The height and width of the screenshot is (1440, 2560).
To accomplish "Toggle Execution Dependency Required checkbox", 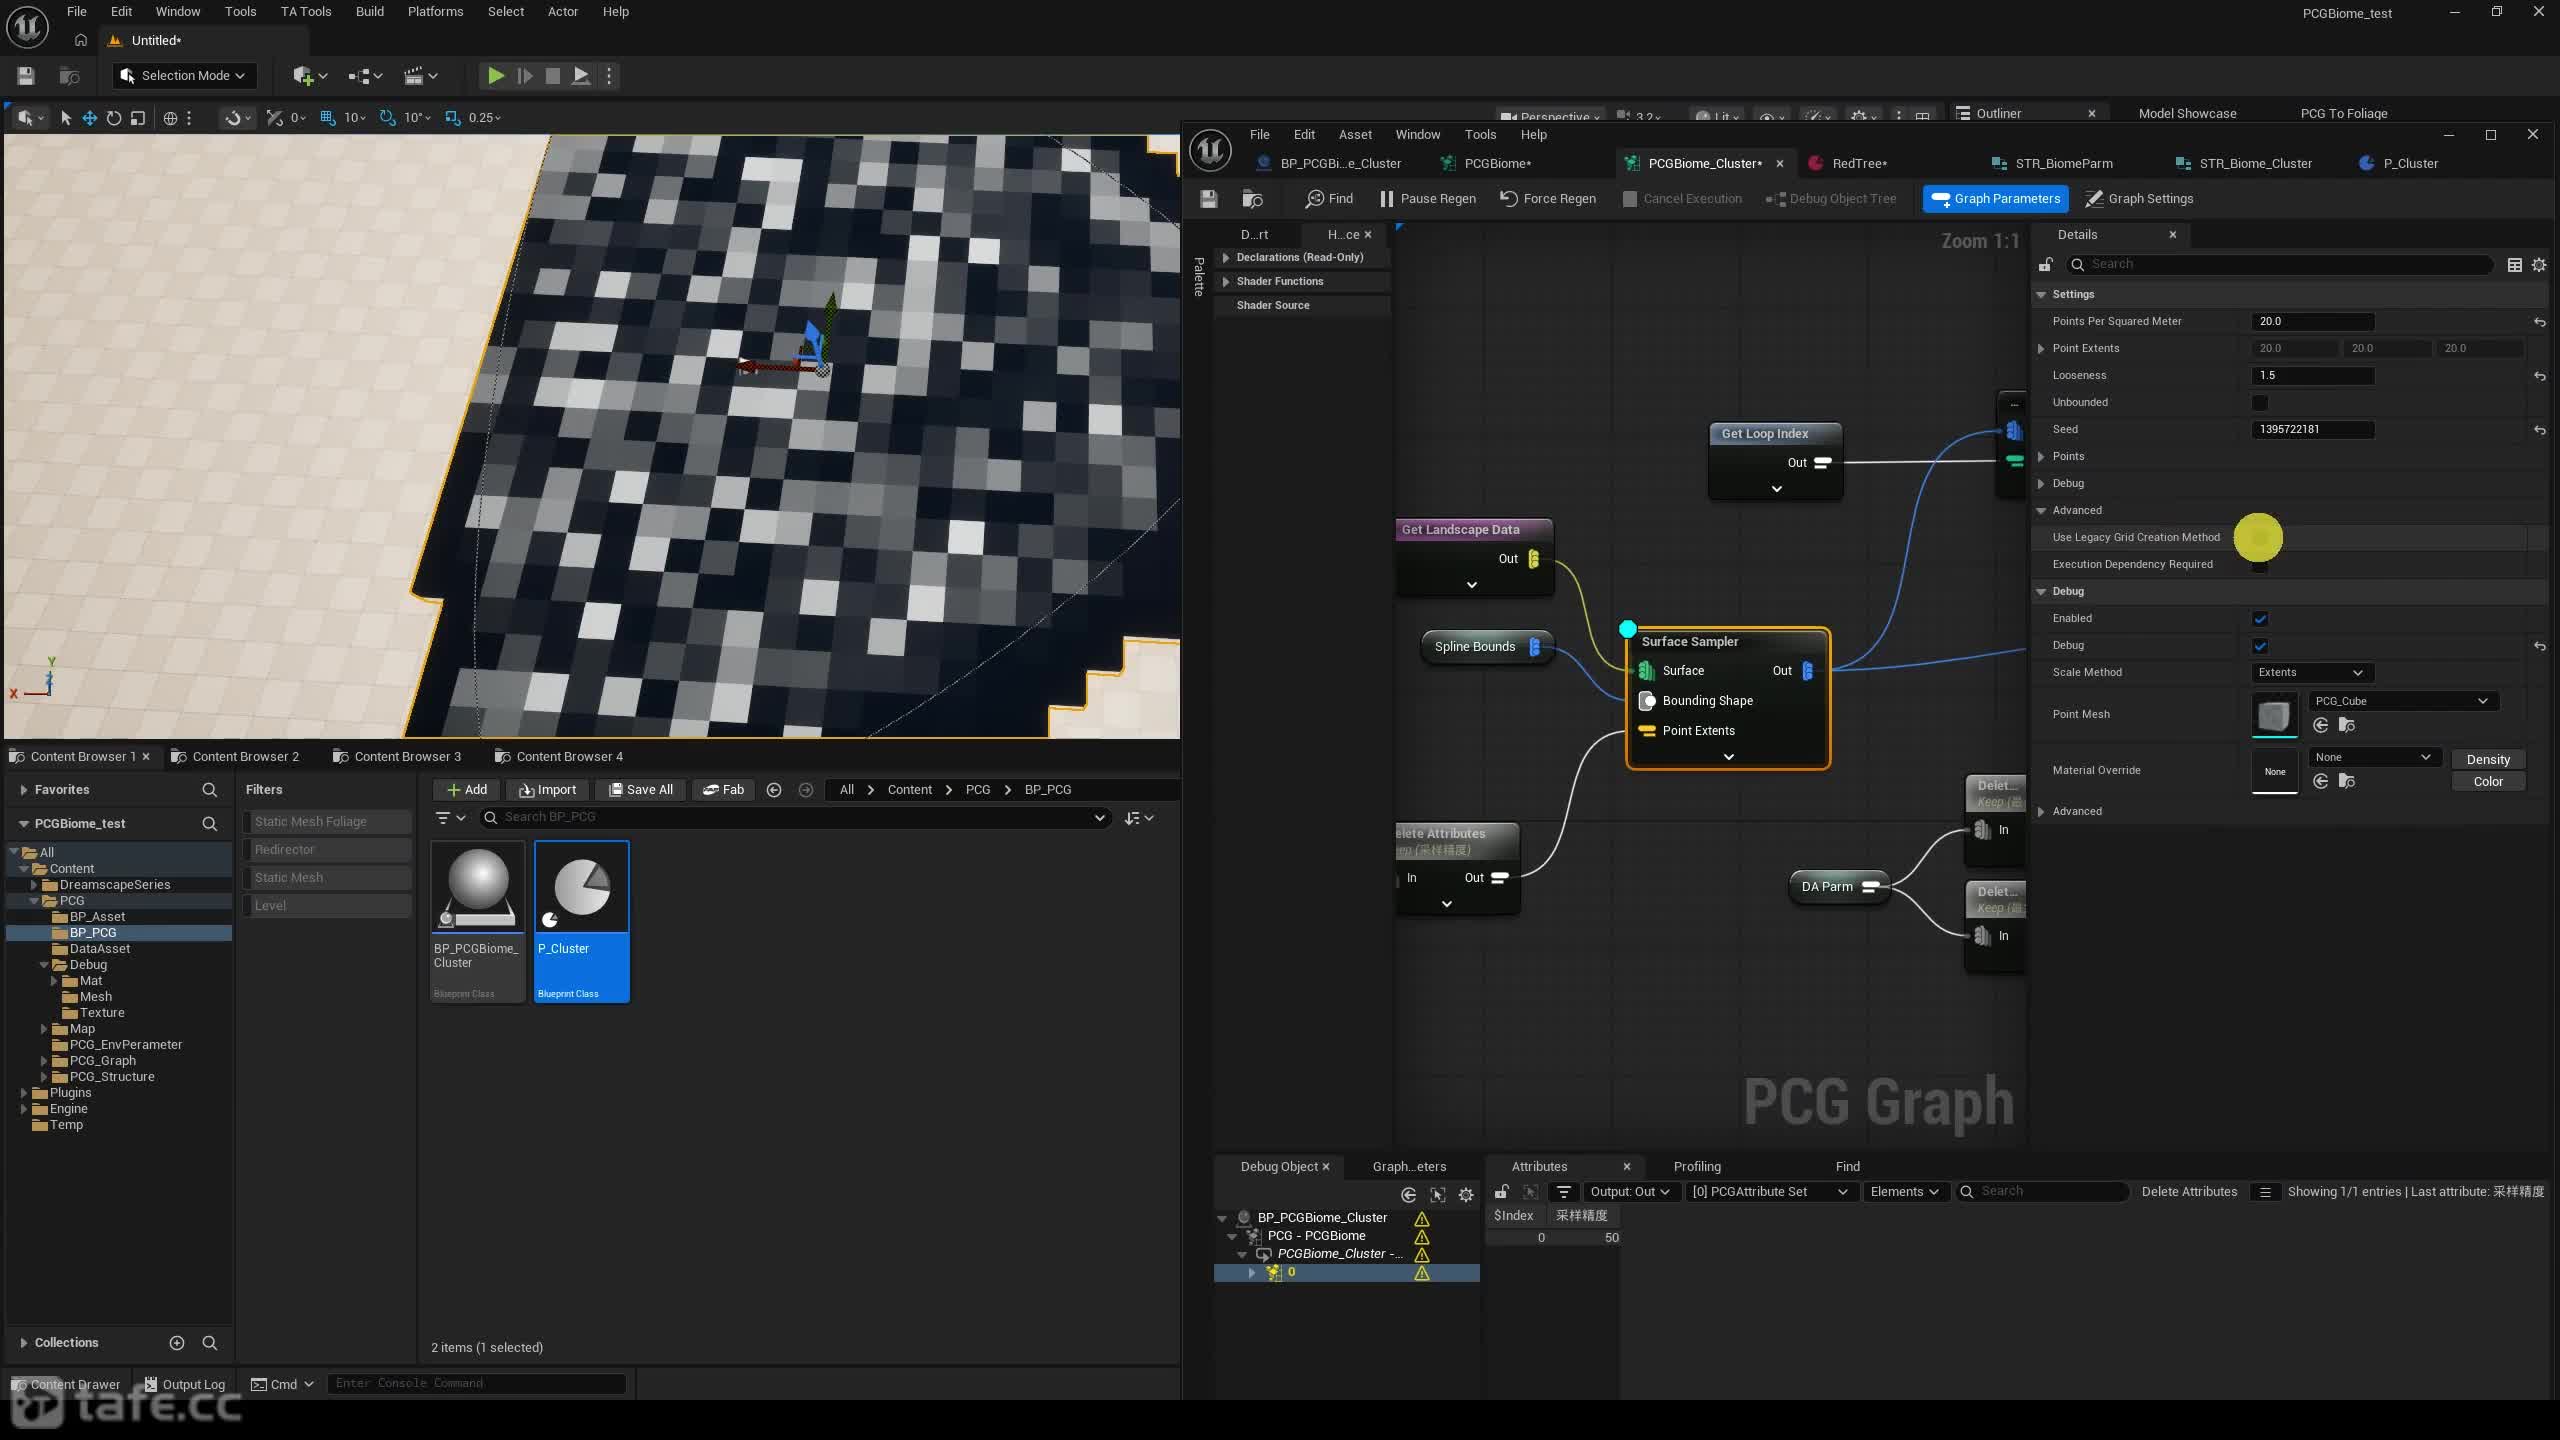I will [2259, 565].
